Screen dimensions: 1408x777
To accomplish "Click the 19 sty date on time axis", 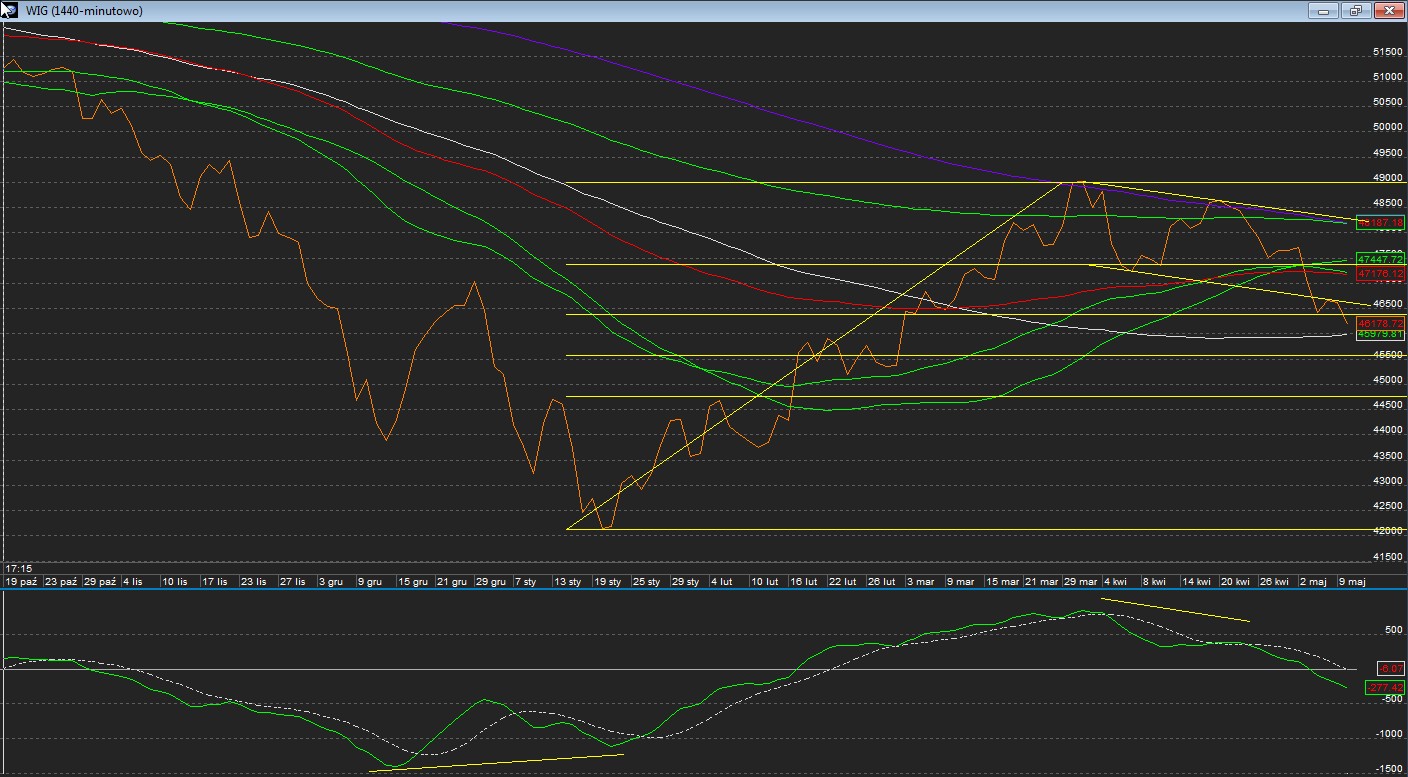I will [607, 581].
